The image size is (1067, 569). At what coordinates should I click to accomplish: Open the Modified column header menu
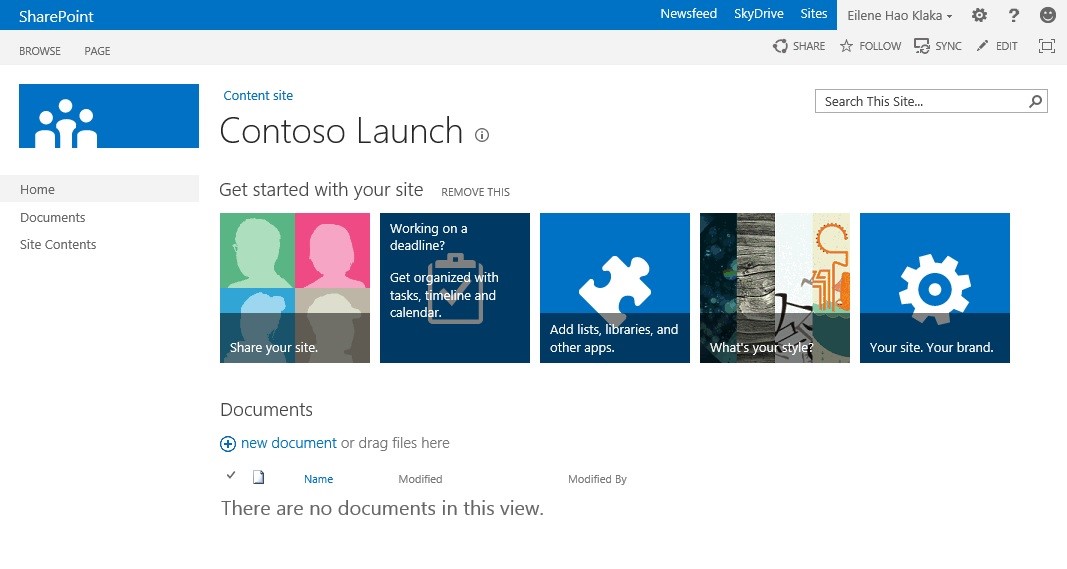tap(420, 479)
